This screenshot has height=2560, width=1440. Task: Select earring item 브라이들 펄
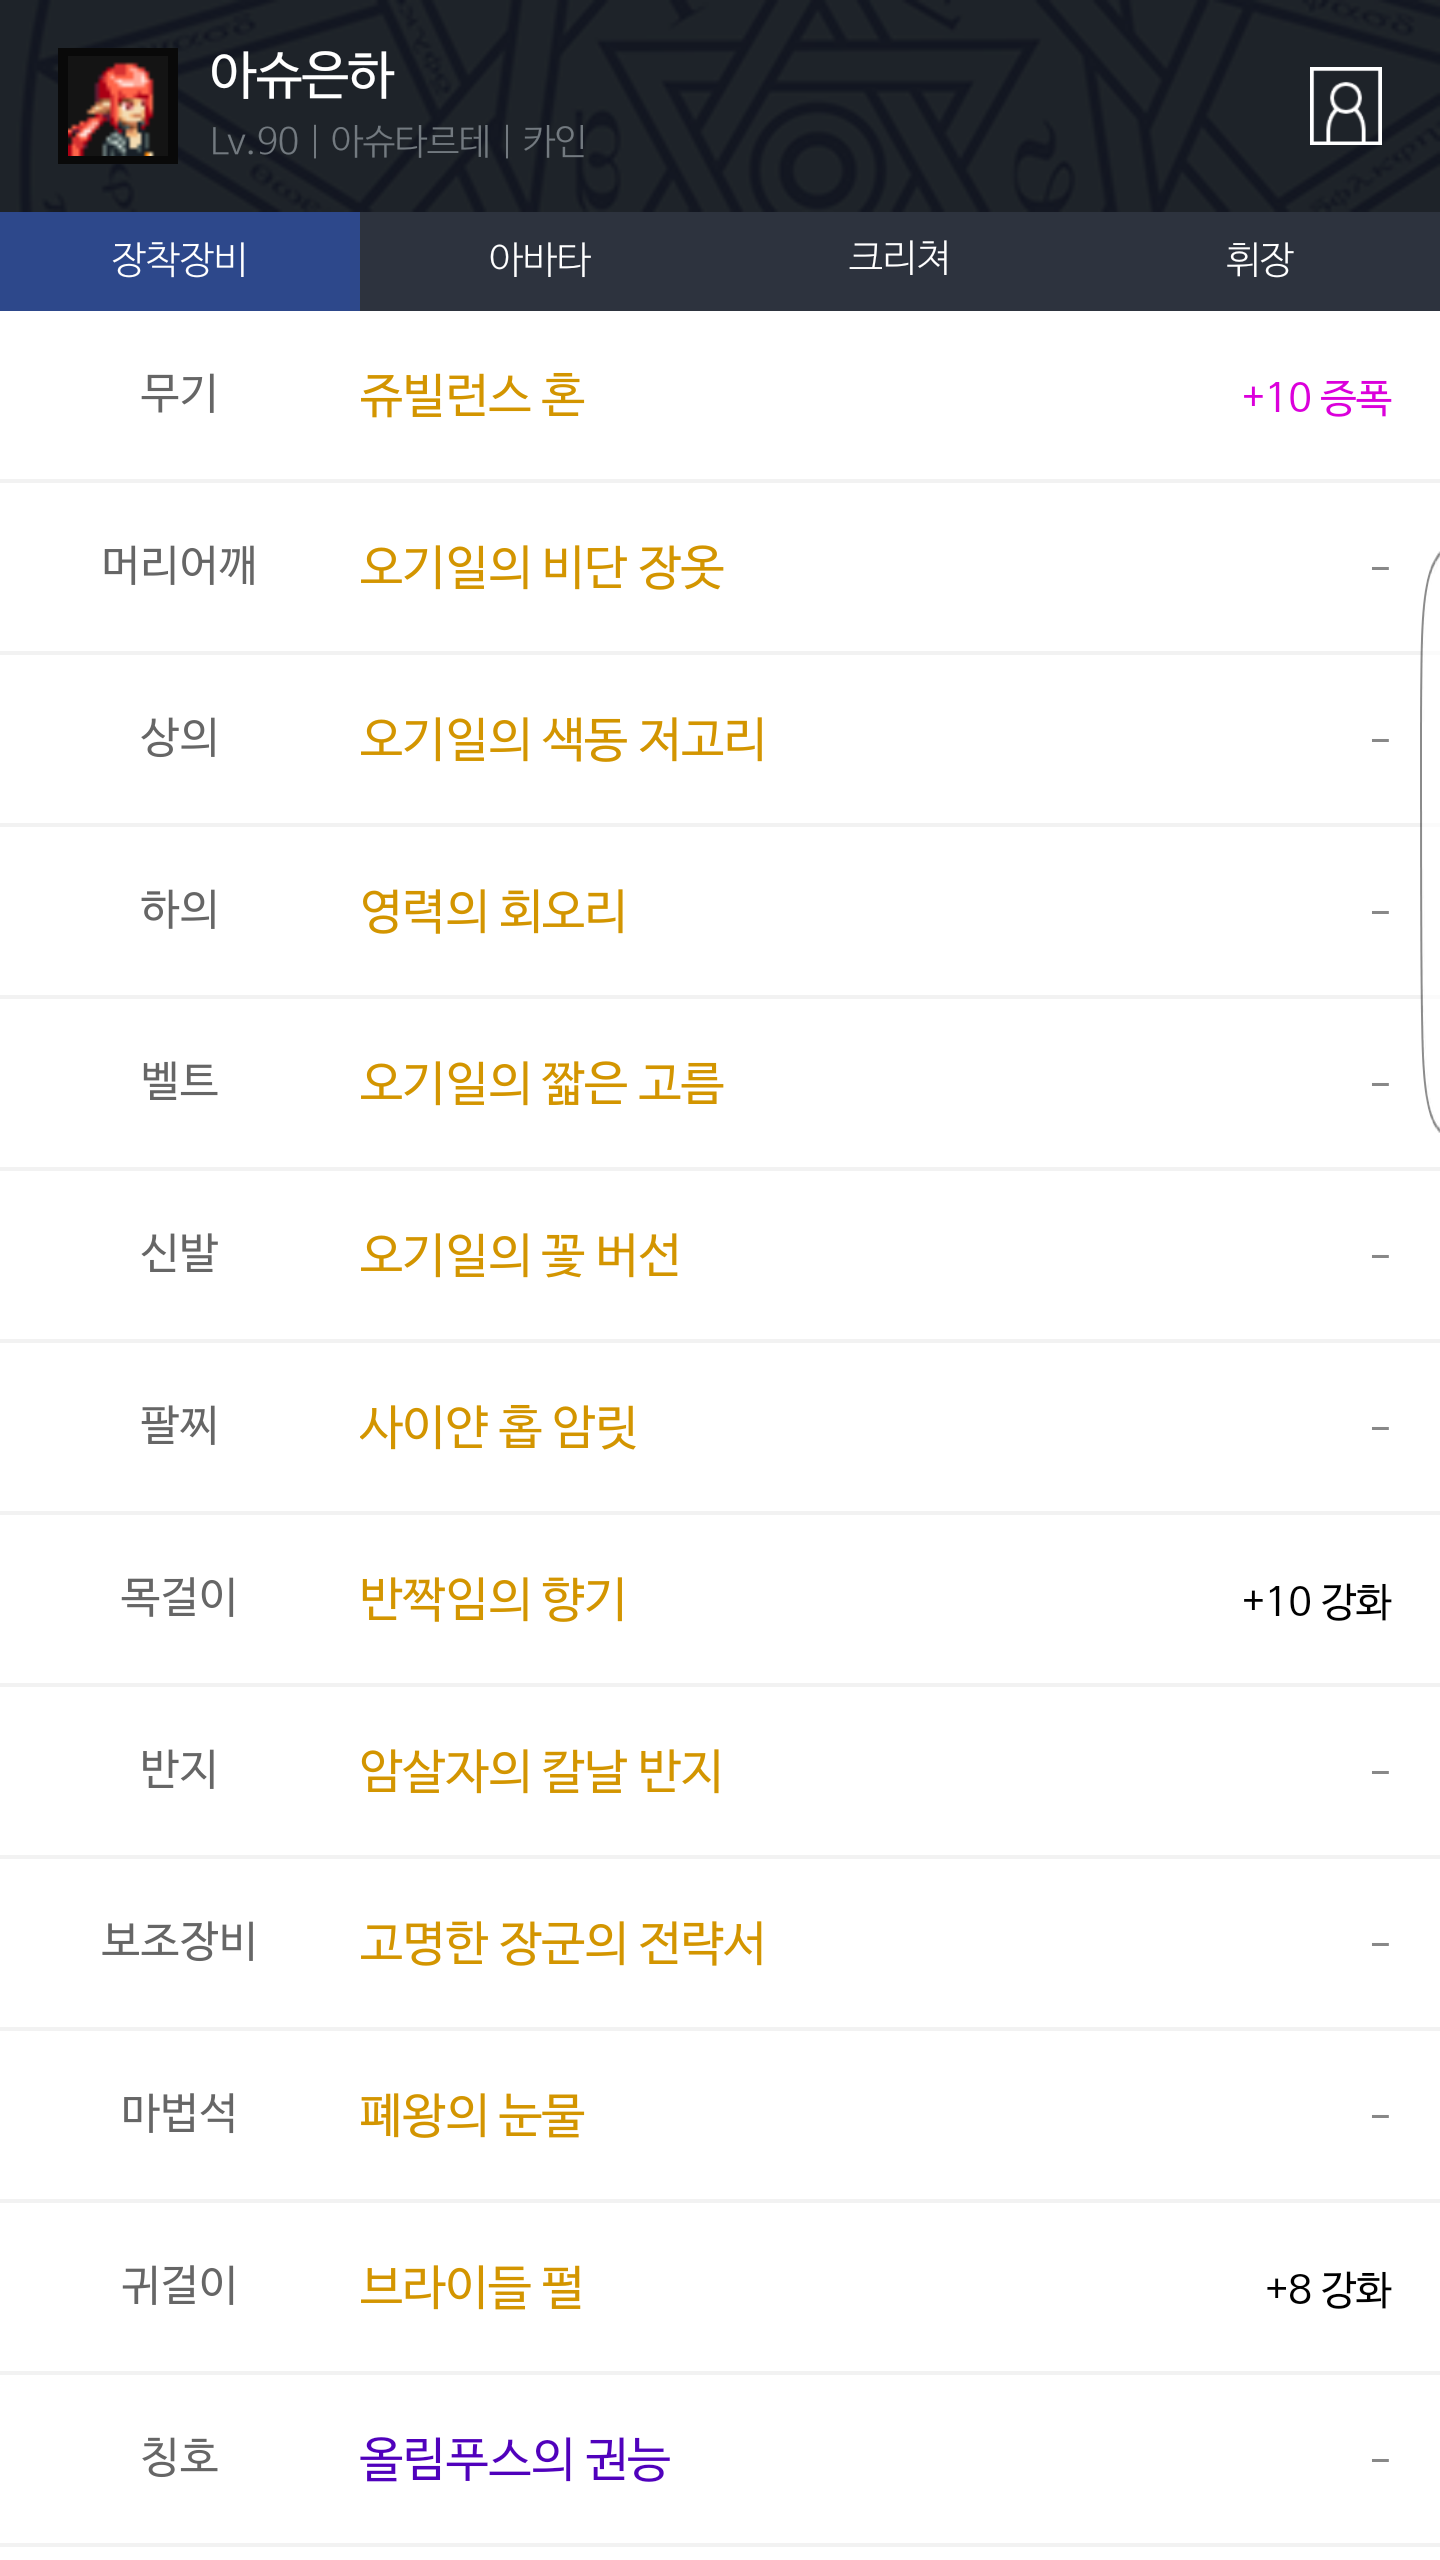click(472, 2288)
